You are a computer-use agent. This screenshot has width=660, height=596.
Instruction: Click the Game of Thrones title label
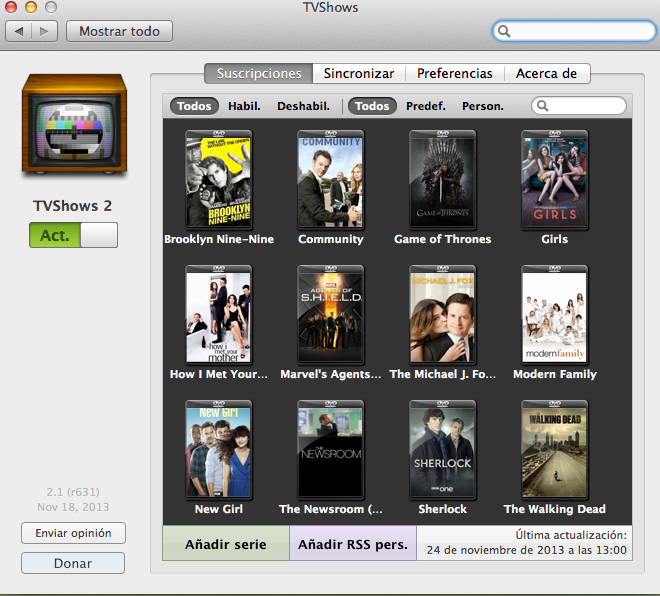point(442,239)
